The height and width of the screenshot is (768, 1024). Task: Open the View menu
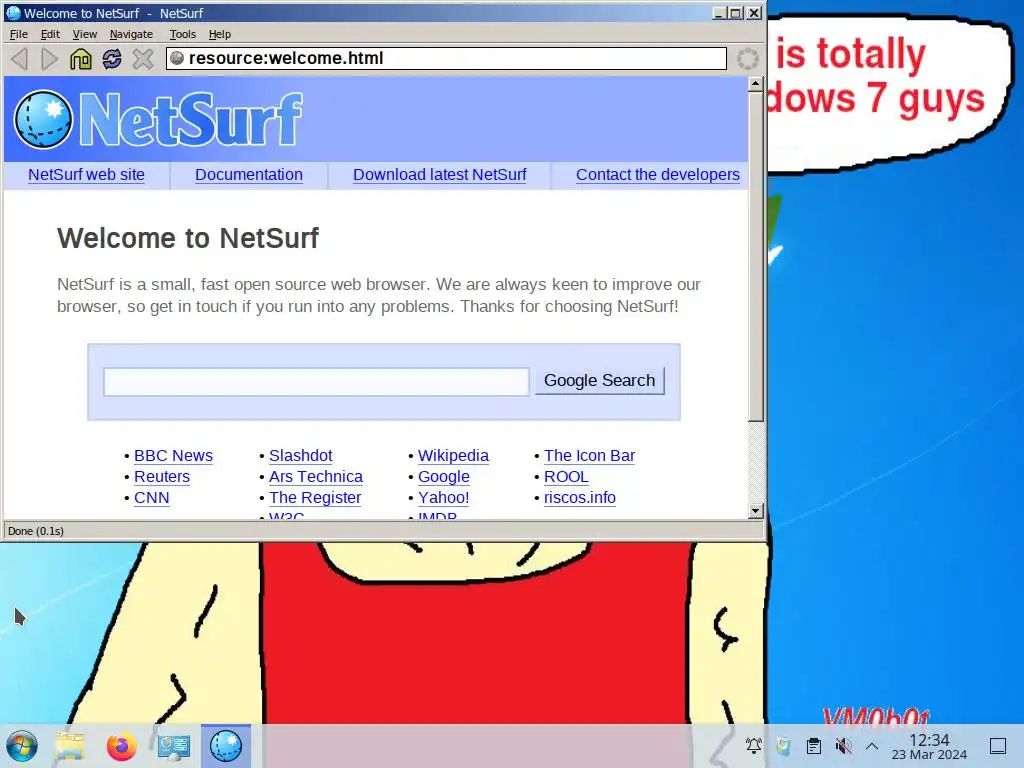coord(84,34)
